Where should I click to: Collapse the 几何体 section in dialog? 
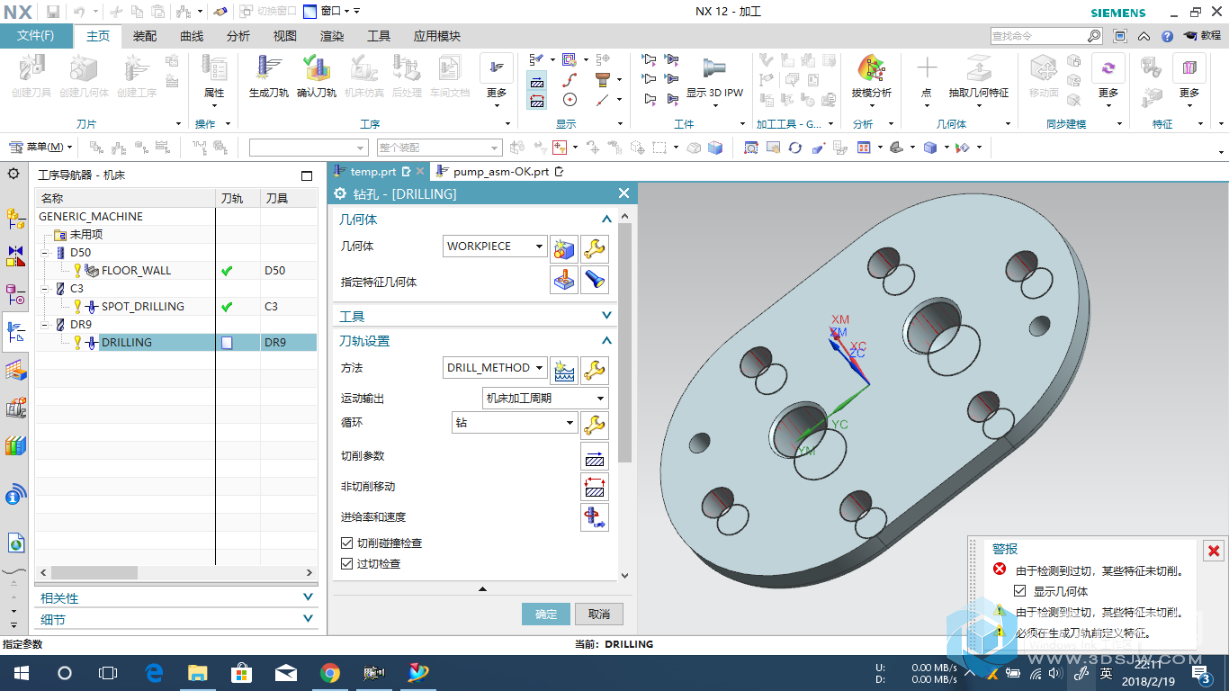point(606,219)
